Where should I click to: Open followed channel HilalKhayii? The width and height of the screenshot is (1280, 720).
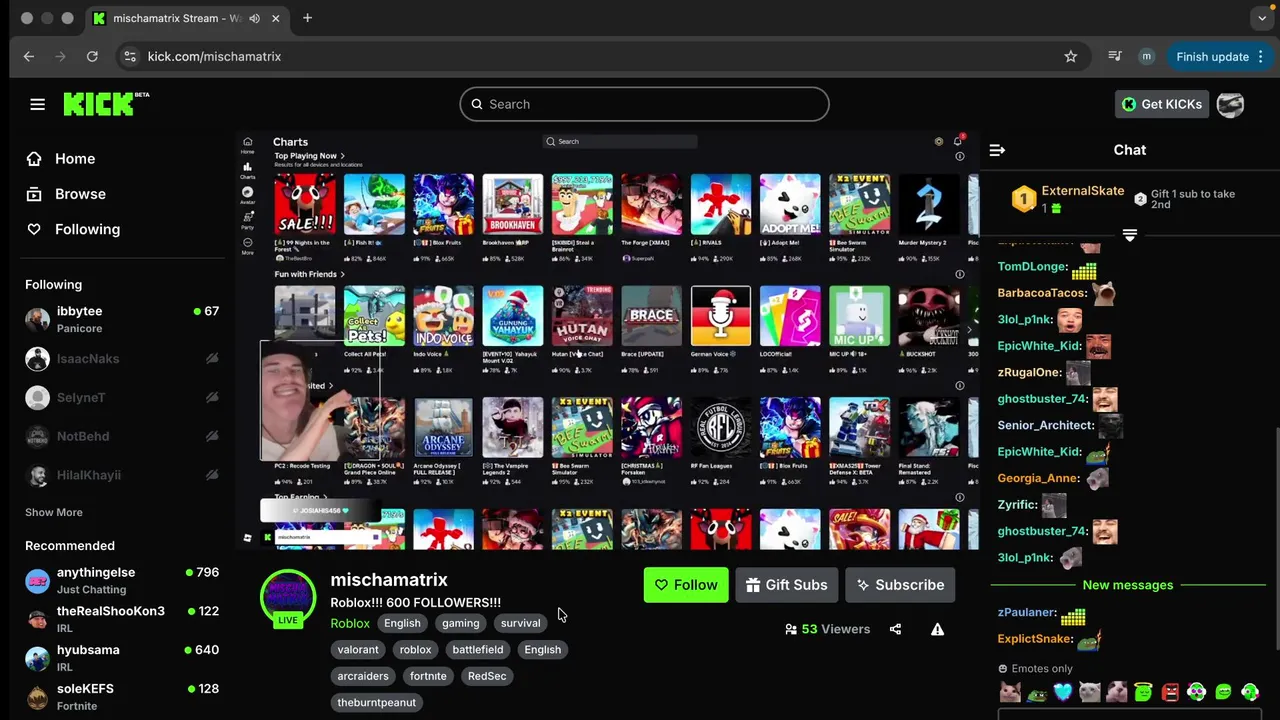(122, 475)
